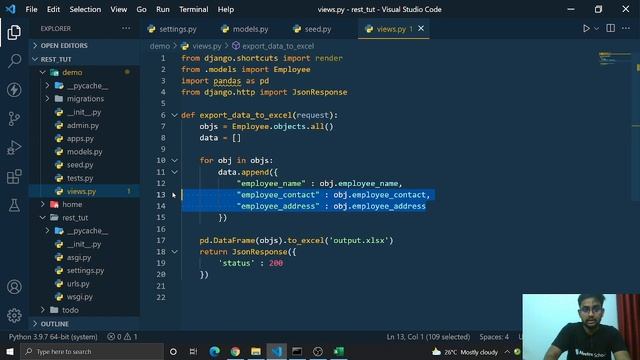Run the Python file with play button
Screen dimensions: 640x360
pos(586,29)
